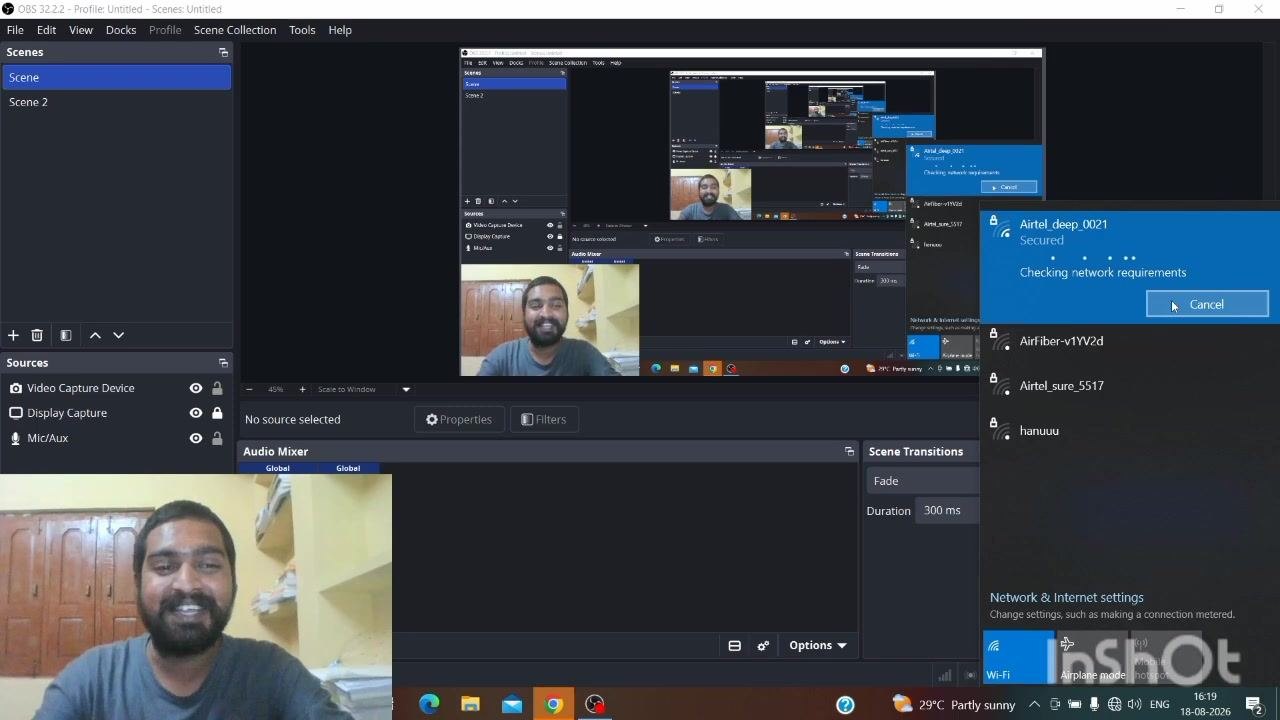The image size is (1280, 720).
Task: Toggle the audio mixer layout icon
Action: (x=734, y=646)
